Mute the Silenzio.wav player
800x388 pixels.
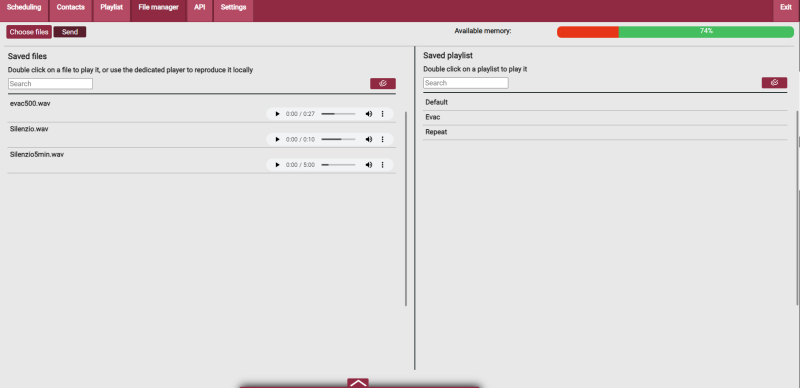click(x=368, y=139)
